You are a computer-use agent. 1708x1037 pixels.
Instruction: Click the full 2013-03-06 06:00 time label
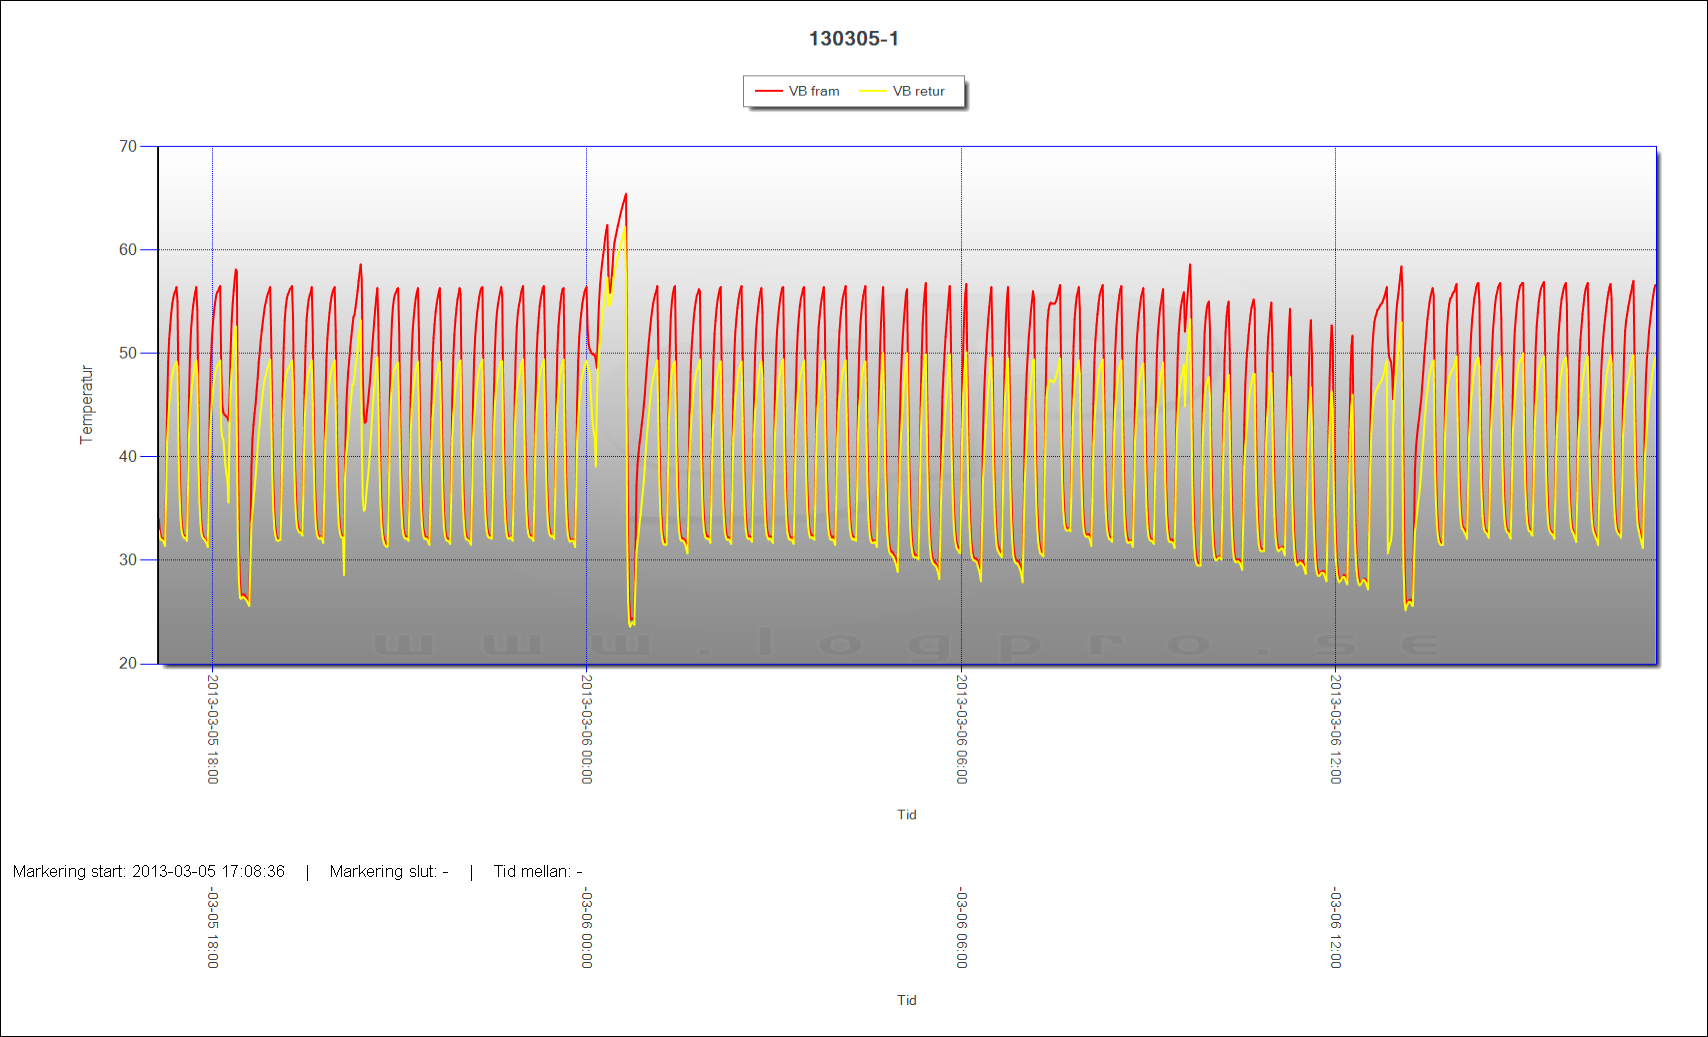click(961, 729)
